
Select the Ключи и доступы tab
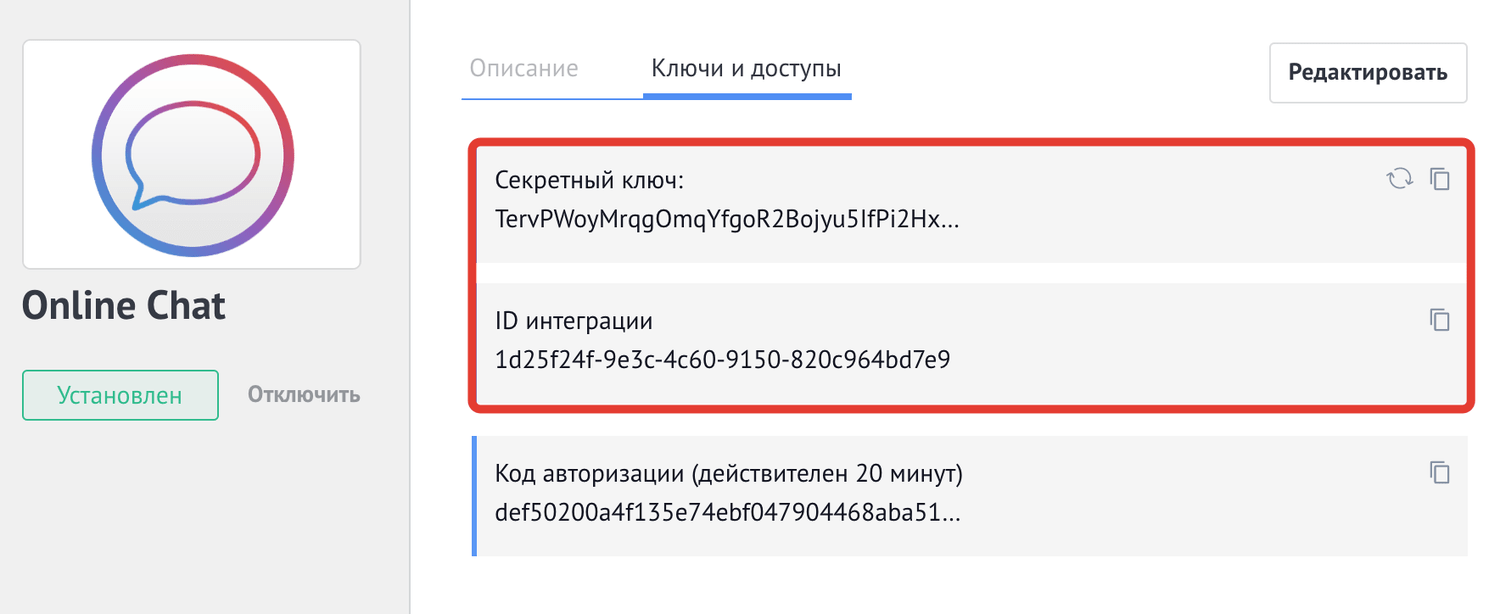(x=746, y=69)
